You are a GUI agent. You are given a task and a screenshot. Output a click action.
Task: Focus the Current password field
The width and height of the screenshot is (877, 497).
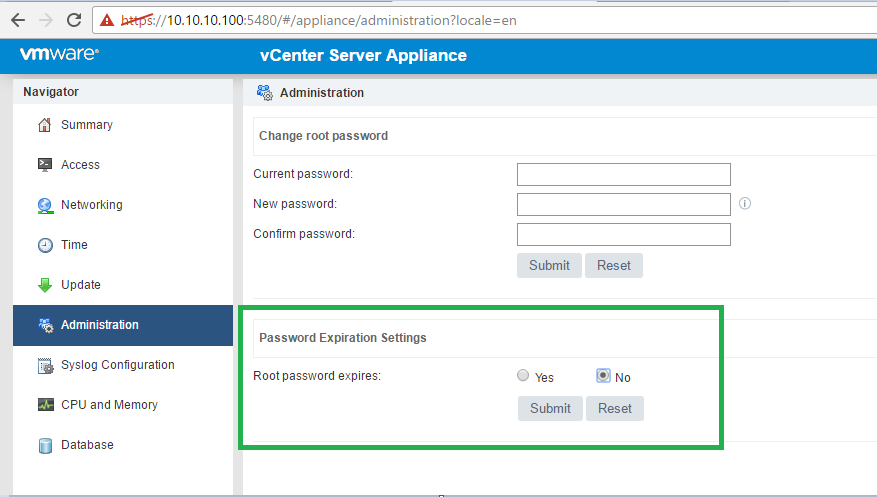click(624, 174)
